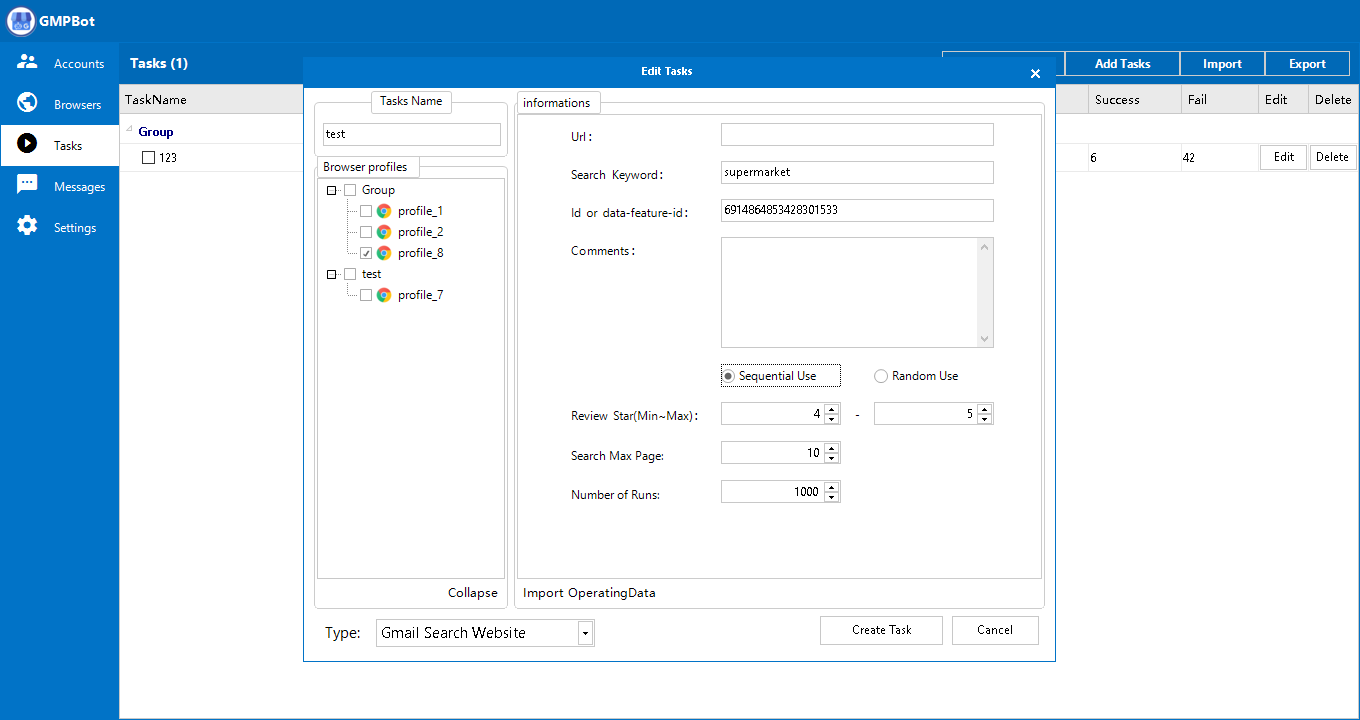Open Browsers from the sidebar
Viewport: 1360px width, 720px height.
coord(60,104)
